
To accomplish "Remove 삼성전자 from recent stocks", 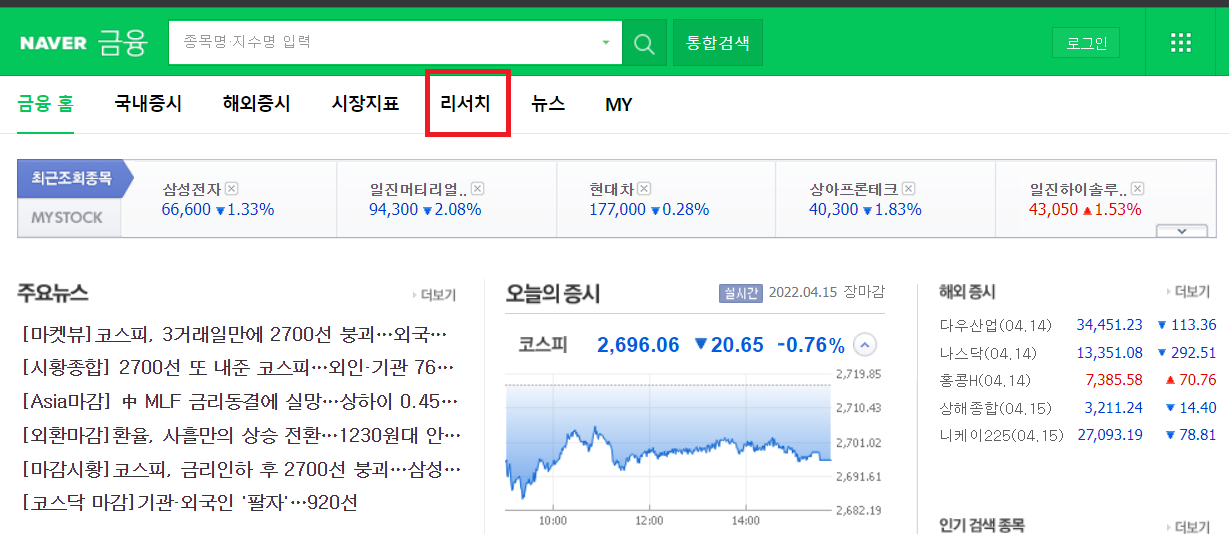I will [x=232, y=188].
